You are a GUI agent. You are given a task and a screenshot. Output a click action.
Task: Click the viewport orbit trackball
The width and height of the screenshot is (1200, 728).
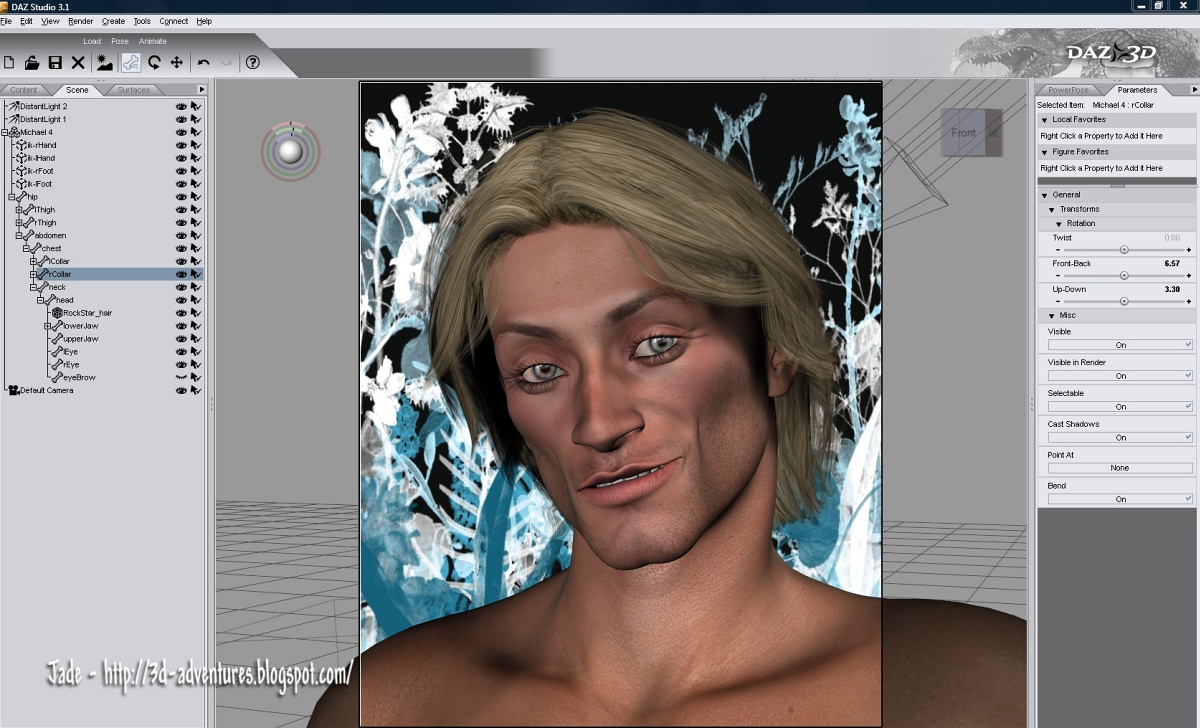(291, 151)
